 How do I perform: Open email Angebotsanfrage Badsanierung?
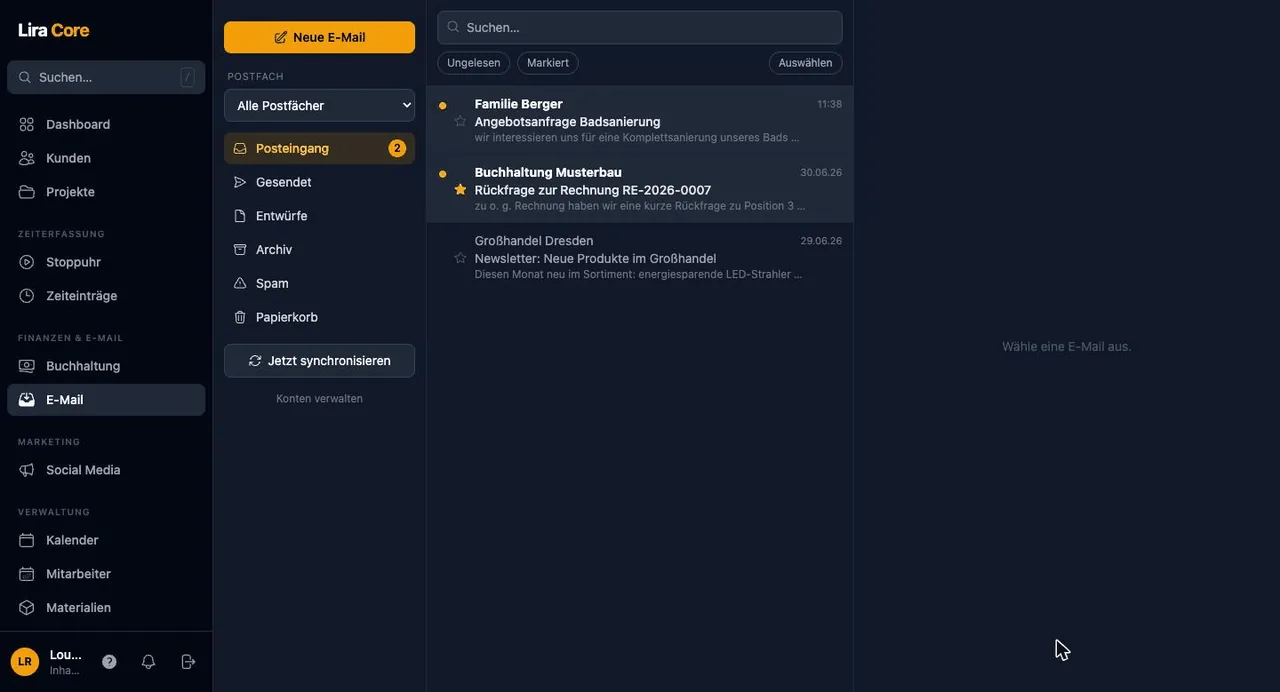click(640, 120)
